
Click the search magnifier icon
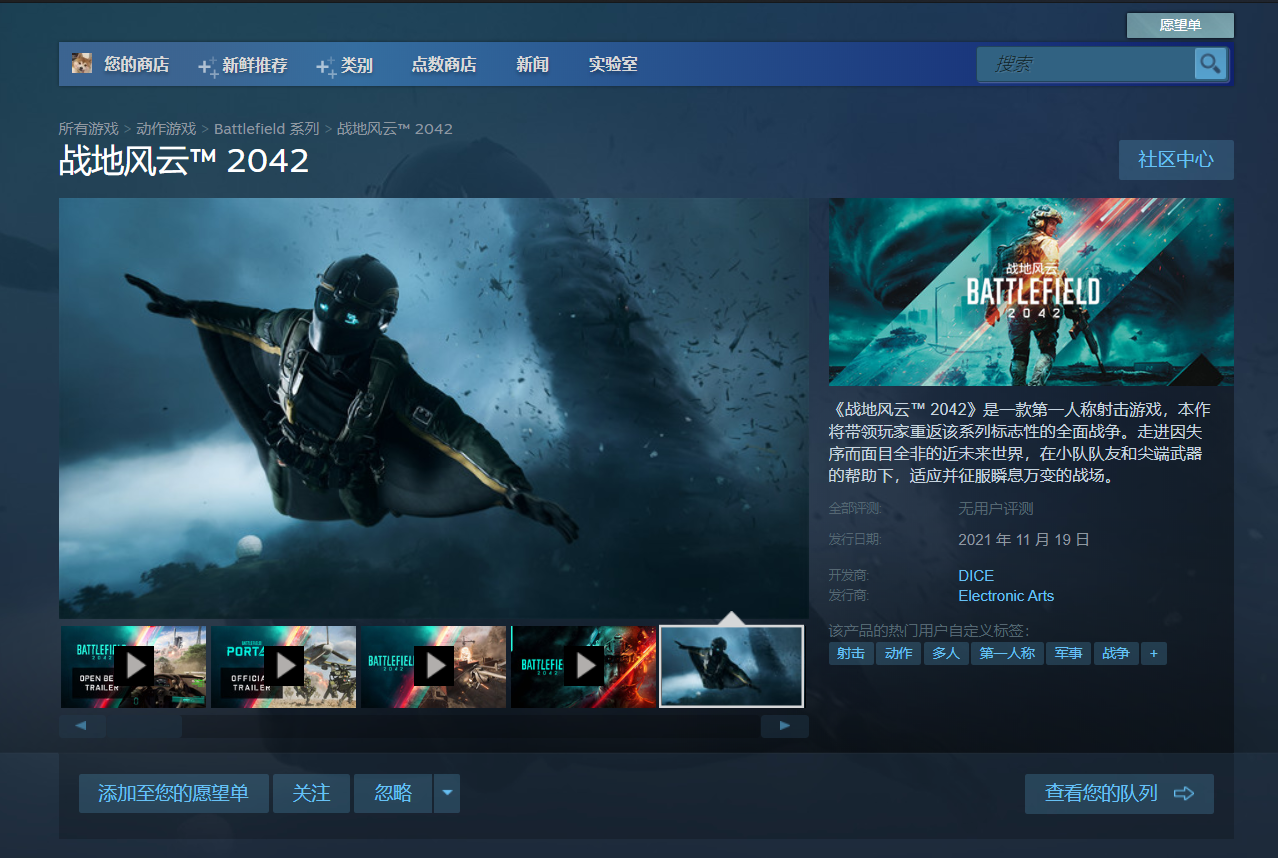[1210, 64]
